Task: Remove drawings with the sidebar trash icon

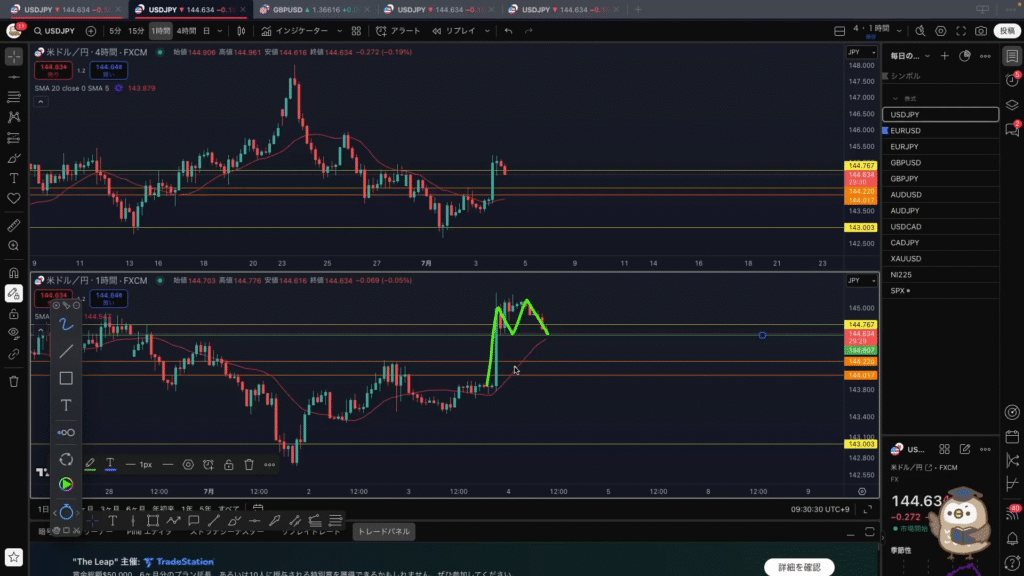Action: pos(14,381)
